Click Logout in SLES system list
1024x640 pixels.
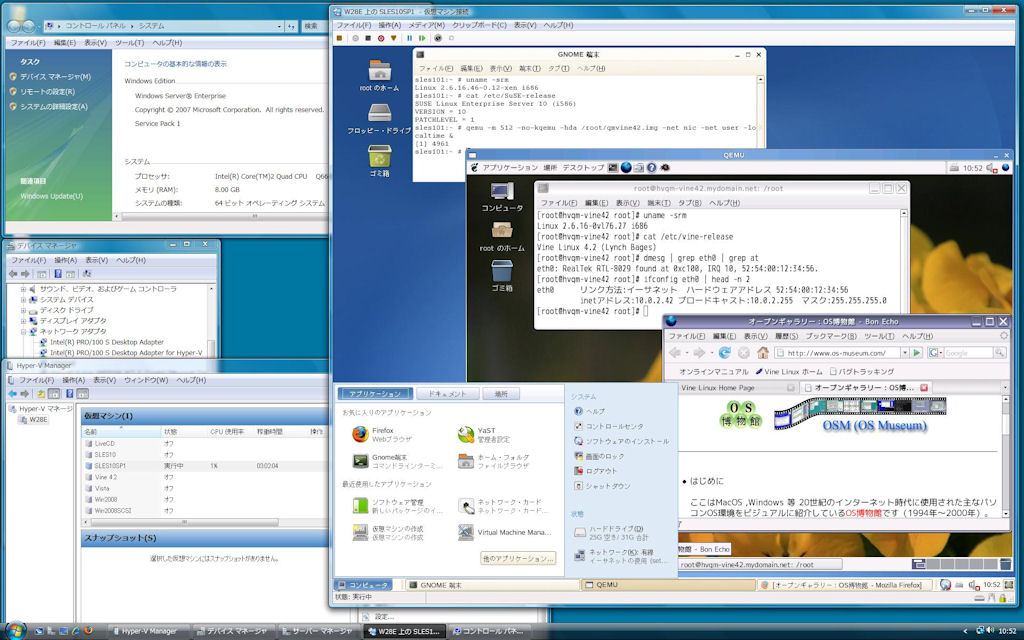coord(595,471)
